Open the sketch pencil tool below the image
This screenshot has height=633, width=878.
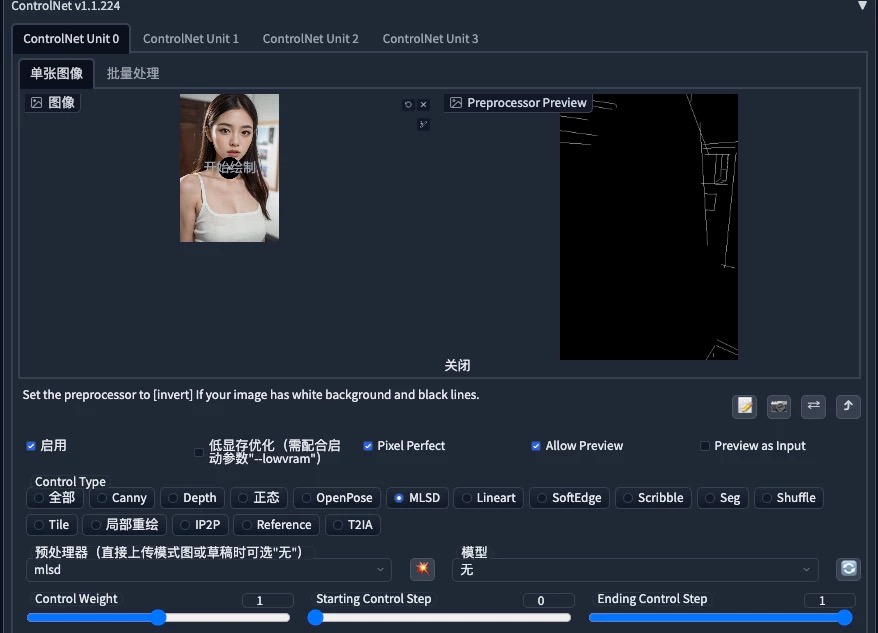423,124
